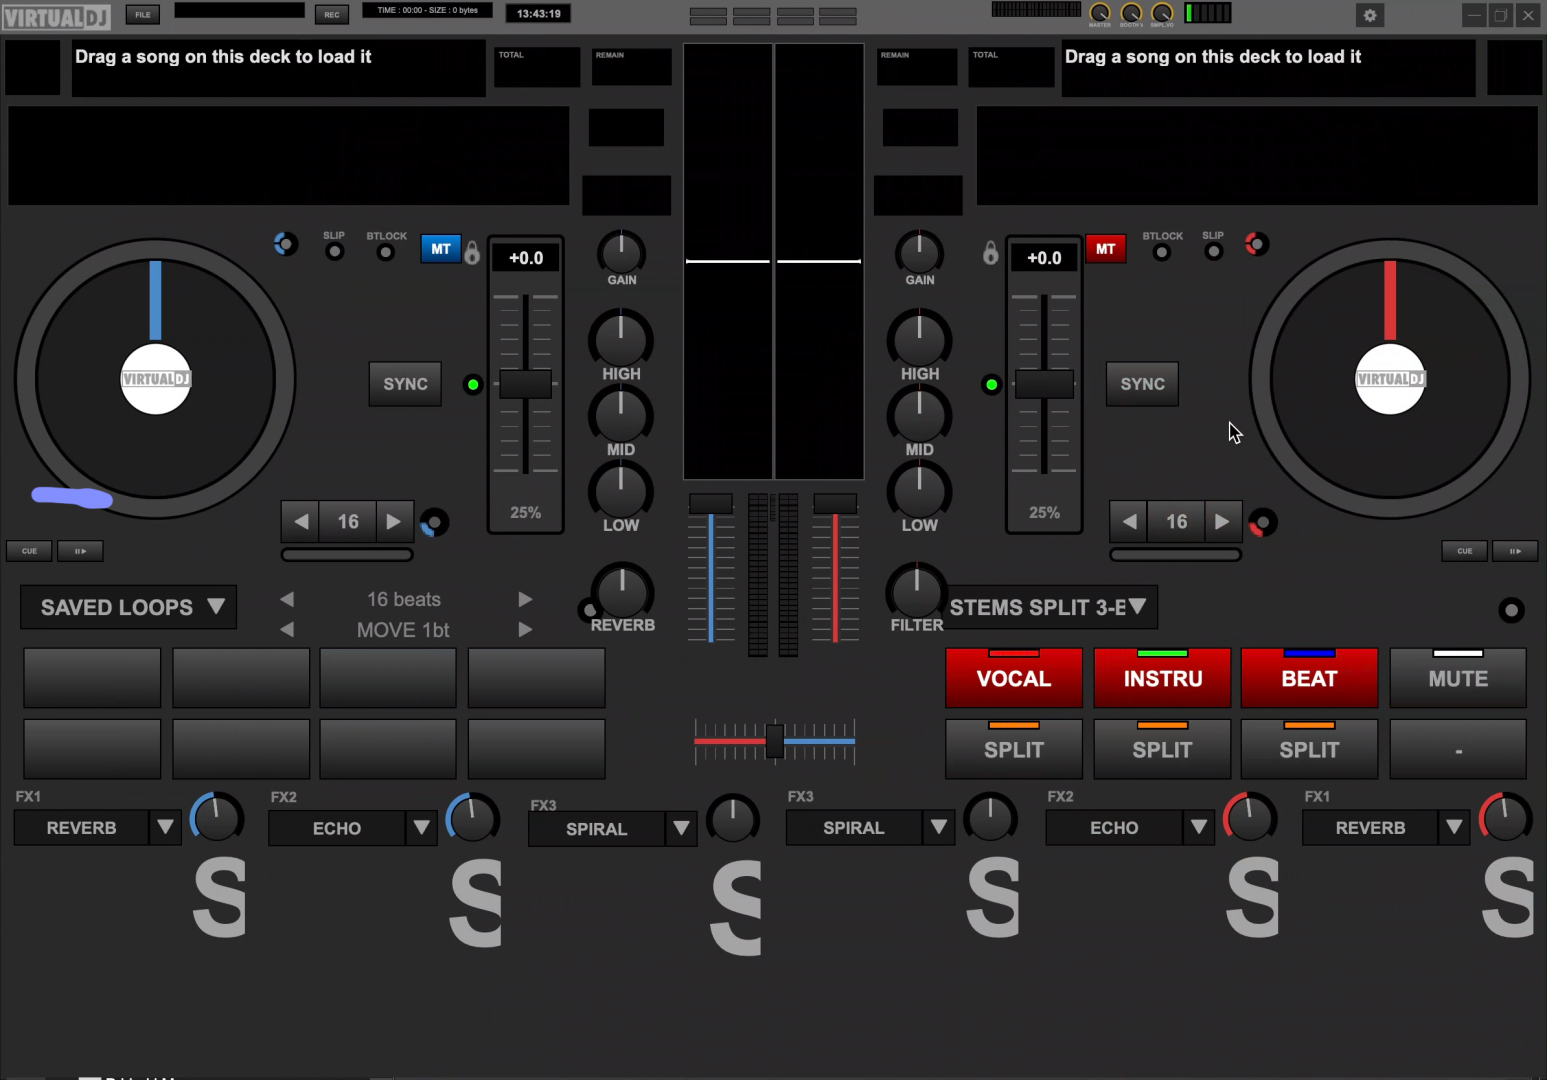Screen dimensions: 1547x1080
Task: Click the right deck HIGH EQ knob
Action: click(x=919, y=338)
